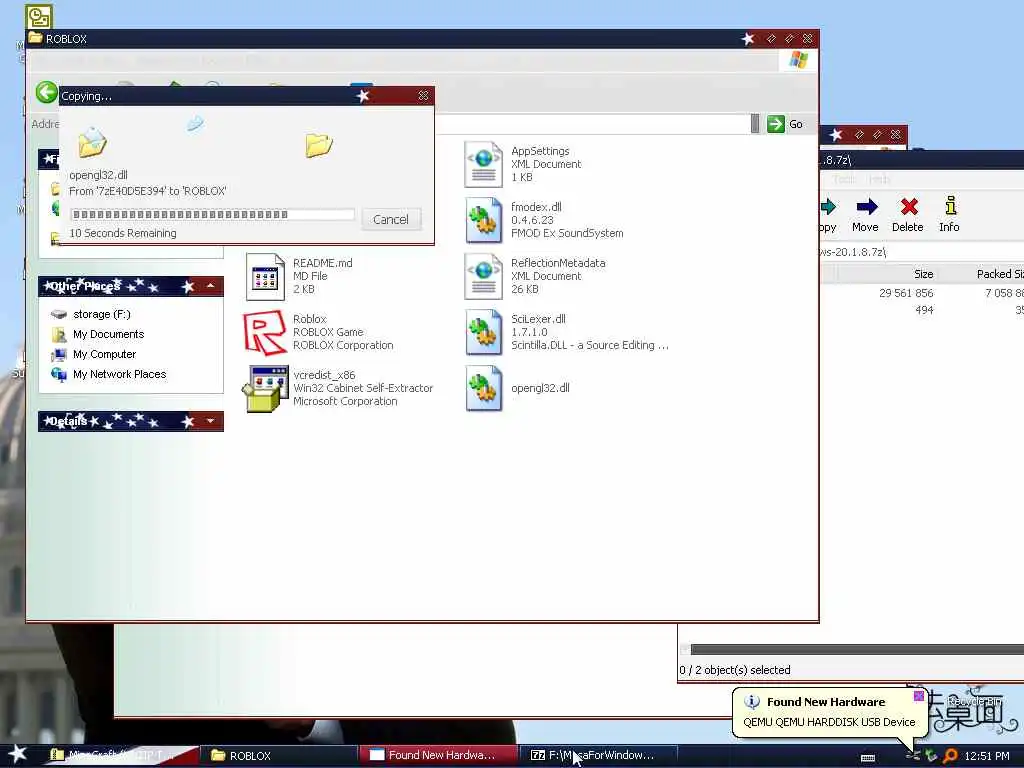Switch to MineCraft taskbar button
The height and width of the screenshot is (768, 1024).
pos(121,756)
